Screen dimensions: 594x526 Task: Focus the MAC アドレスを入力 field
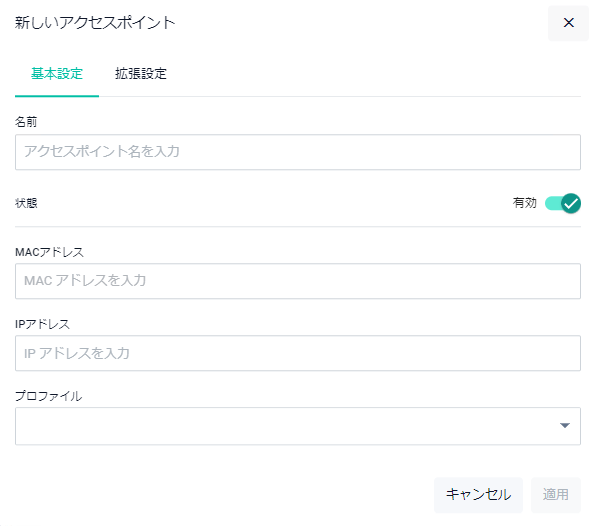(298, 281)
